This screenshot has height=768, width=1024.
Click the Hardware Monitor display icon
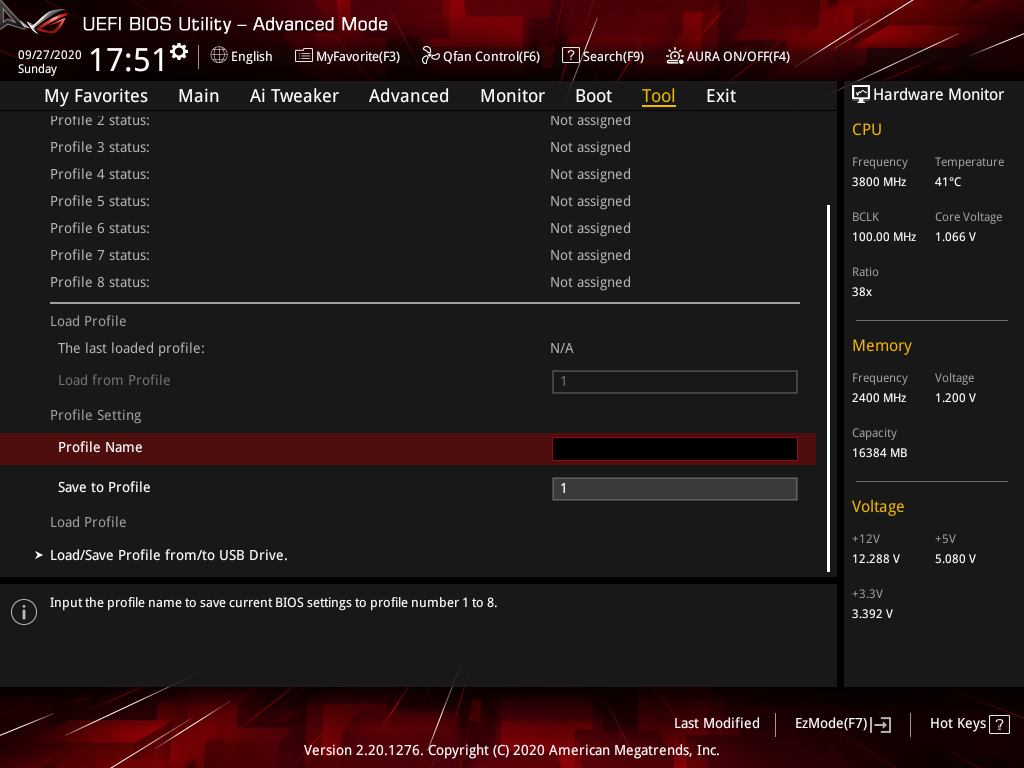(860, 95)
